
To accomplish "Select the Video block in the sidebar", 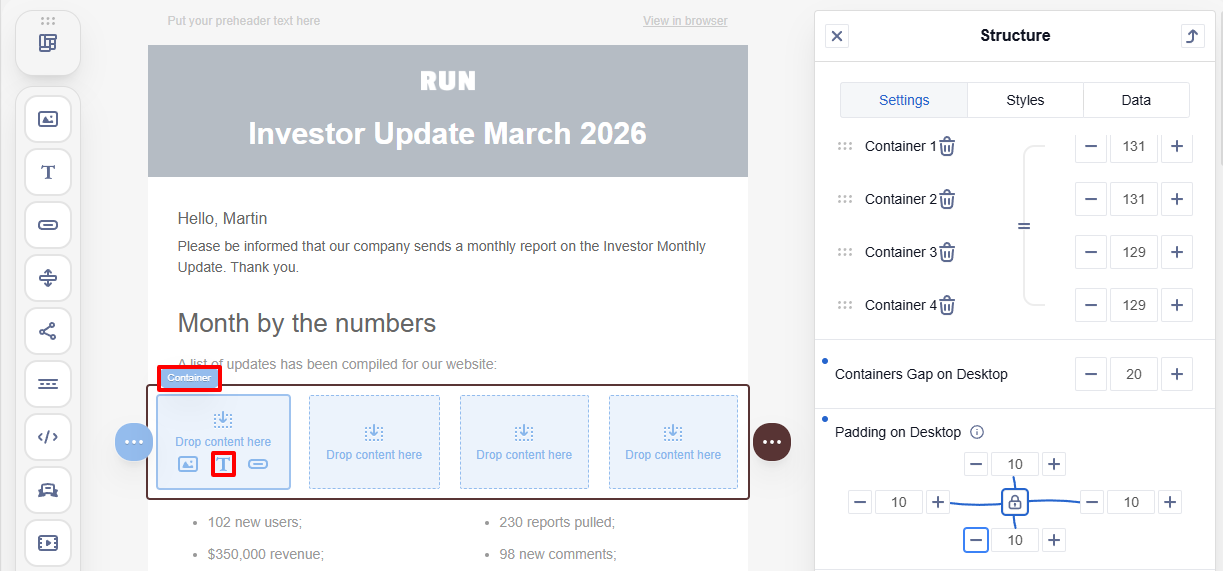I will pos(48,543).
